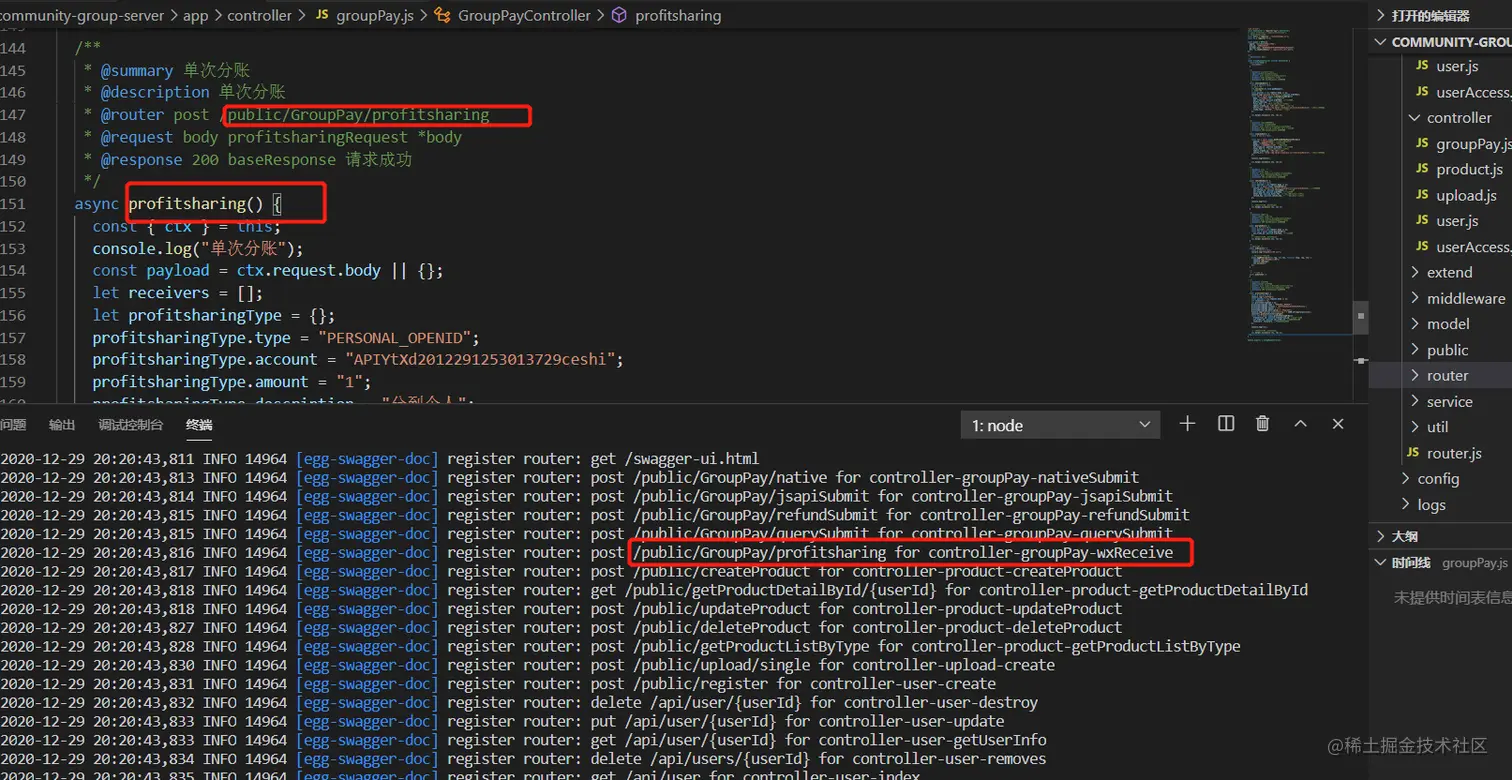Expand the extend folder
This screenshot has width=1512, height=780.
click(x=1415, y=272)
